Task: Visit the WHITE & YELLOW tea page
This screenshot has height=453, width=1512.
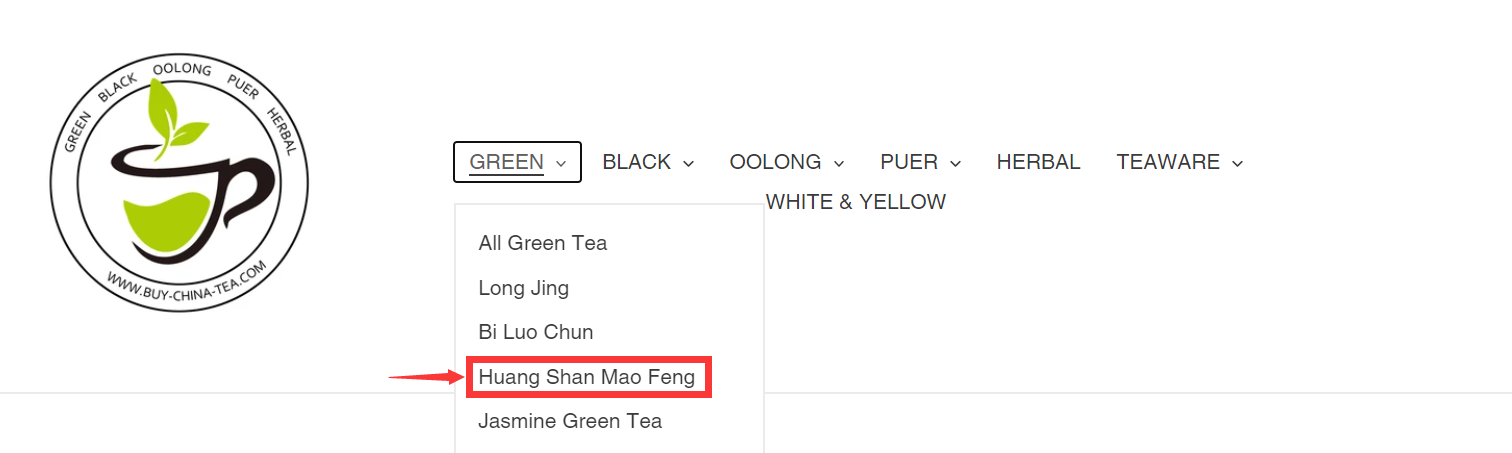Action: coord(856,202)
